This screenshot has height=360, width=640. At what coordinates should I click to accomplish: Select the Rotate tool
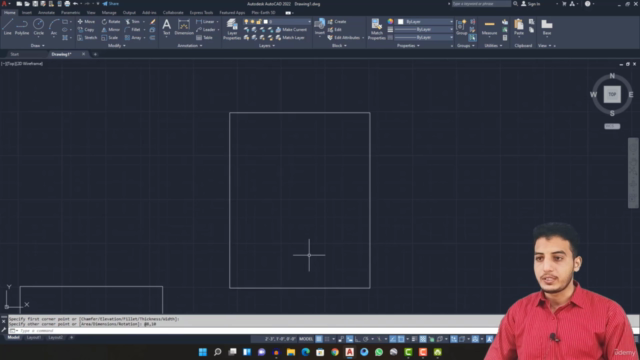click(x=111, y=22)
